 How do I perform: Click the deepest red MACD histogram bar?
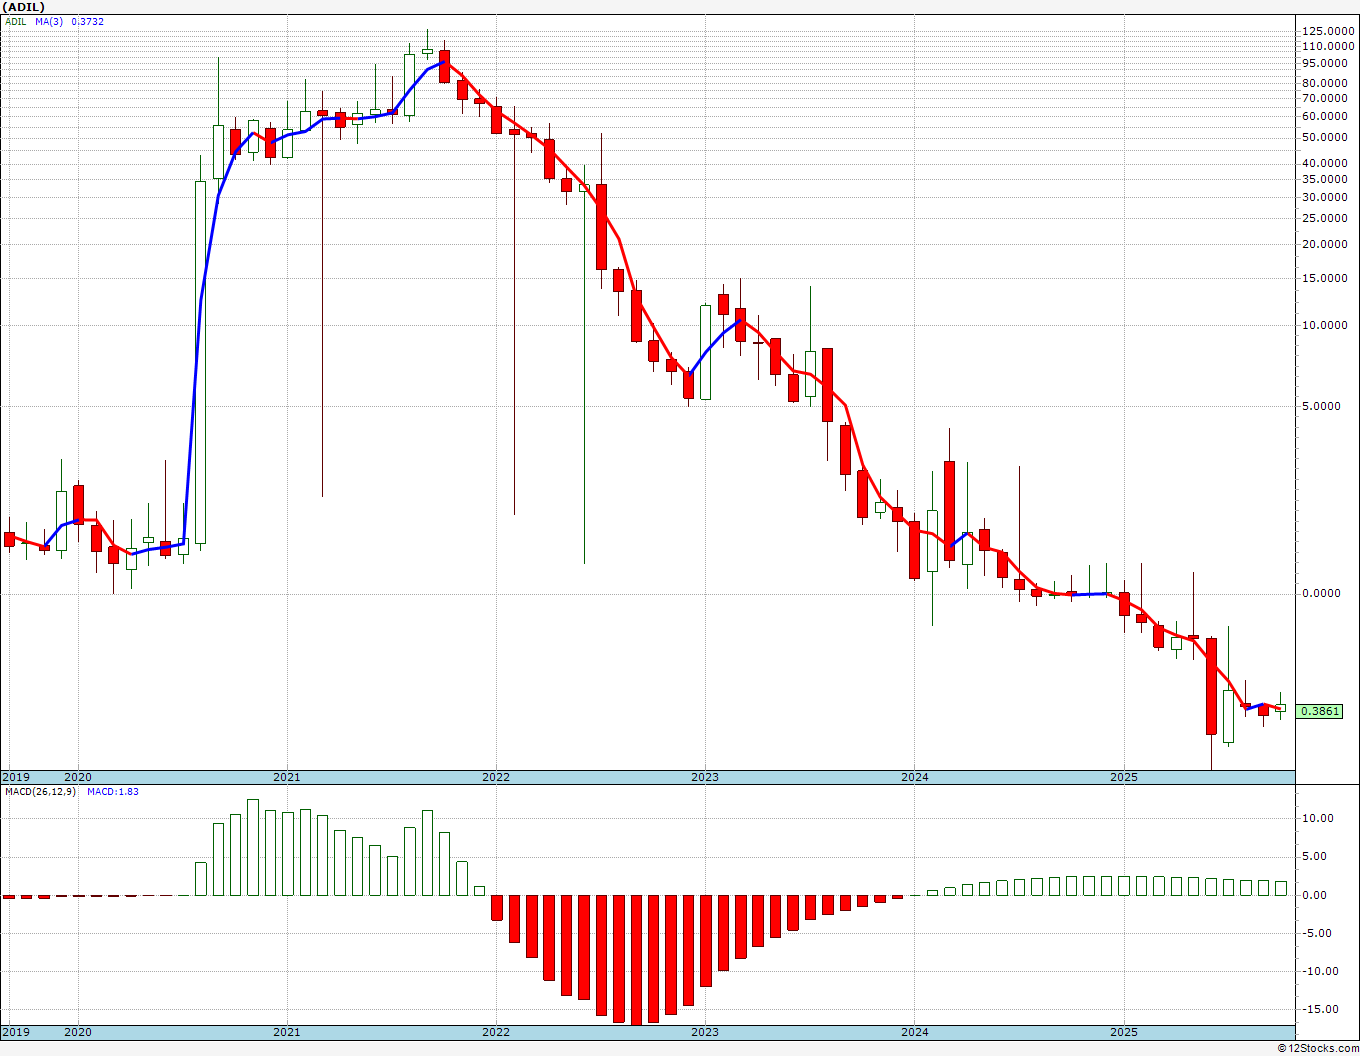click(x=637, y=960)
